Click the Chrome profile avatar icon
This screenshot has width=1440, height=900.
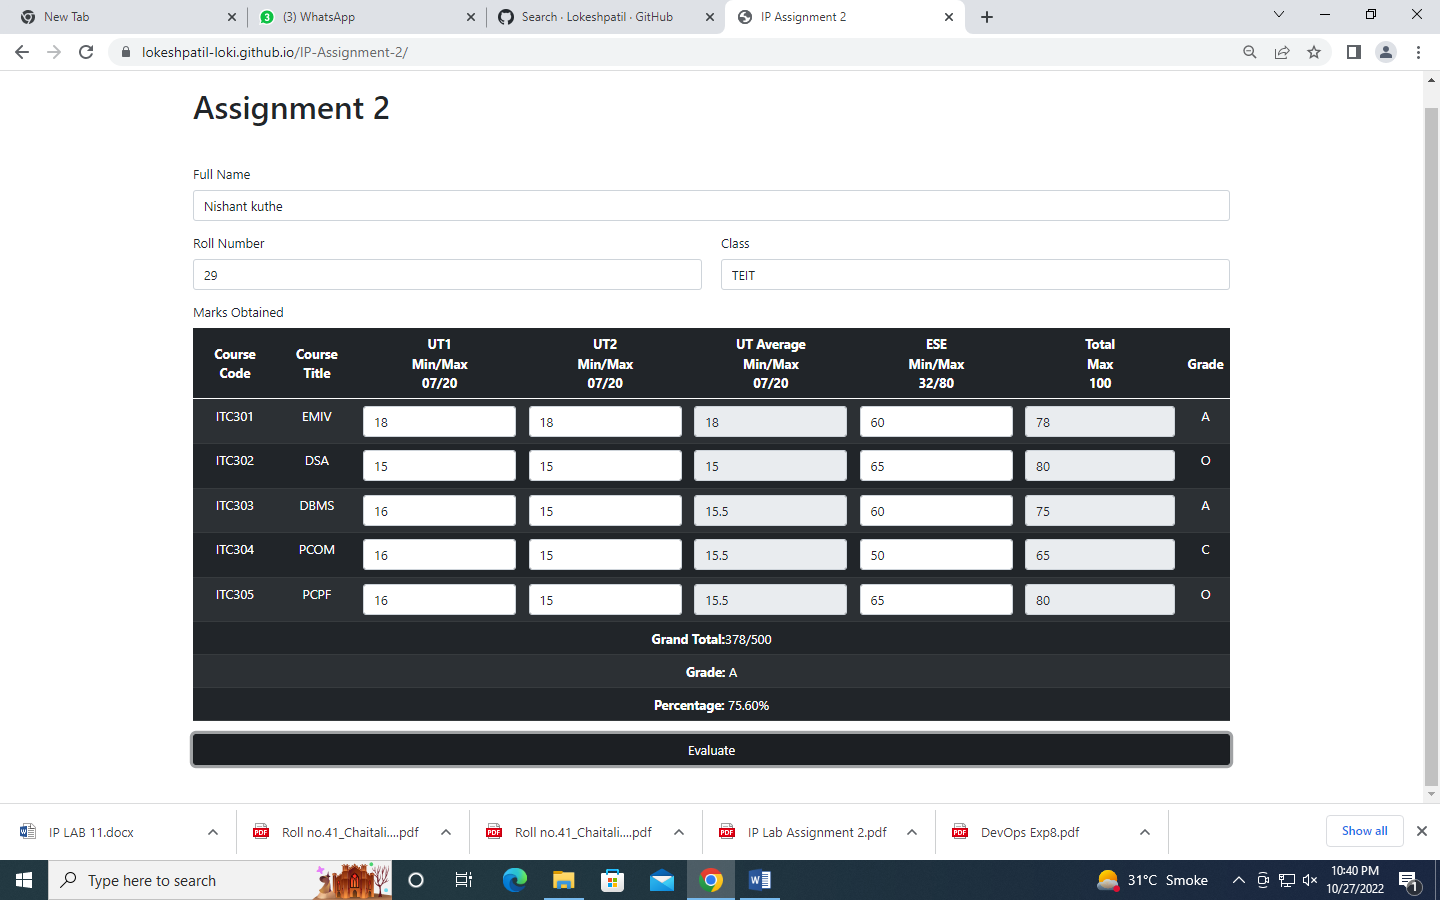coord(1386,52)
